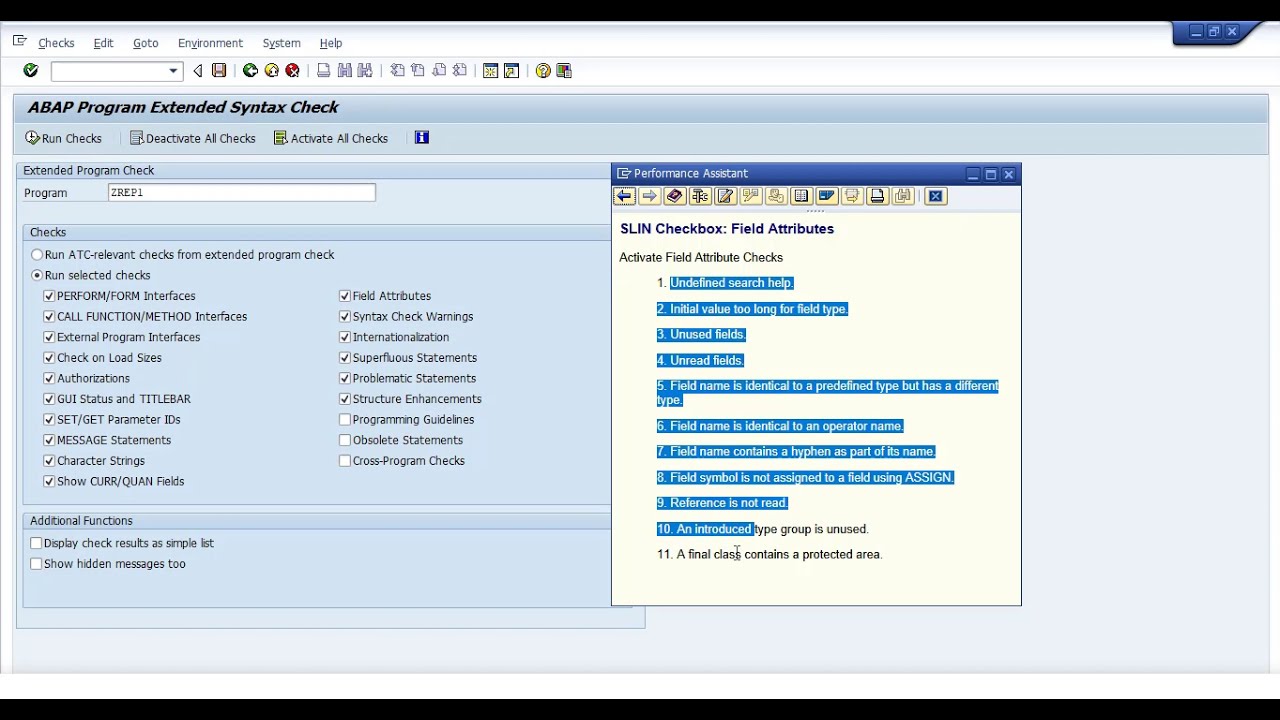
Task: Uncheck PERFORM/FORM Interfaces checkbox
Action: pos(49,296)
